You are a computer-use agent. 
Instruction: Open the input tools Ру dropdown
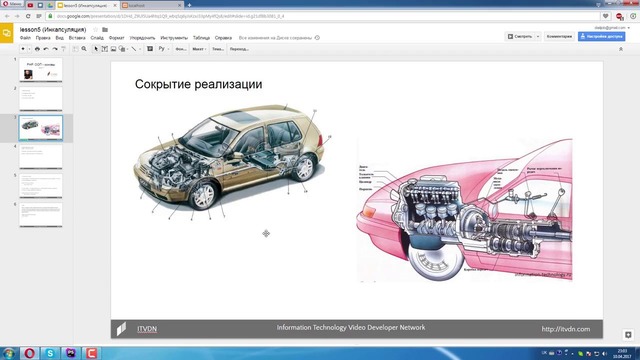(163, 49)
